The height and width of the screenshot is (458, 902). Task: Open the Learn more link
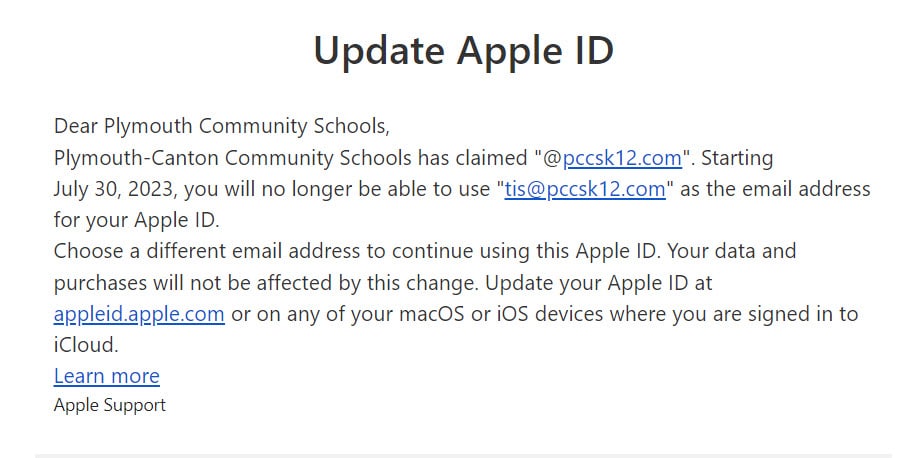pyautogui.click(x=106, y=376)
